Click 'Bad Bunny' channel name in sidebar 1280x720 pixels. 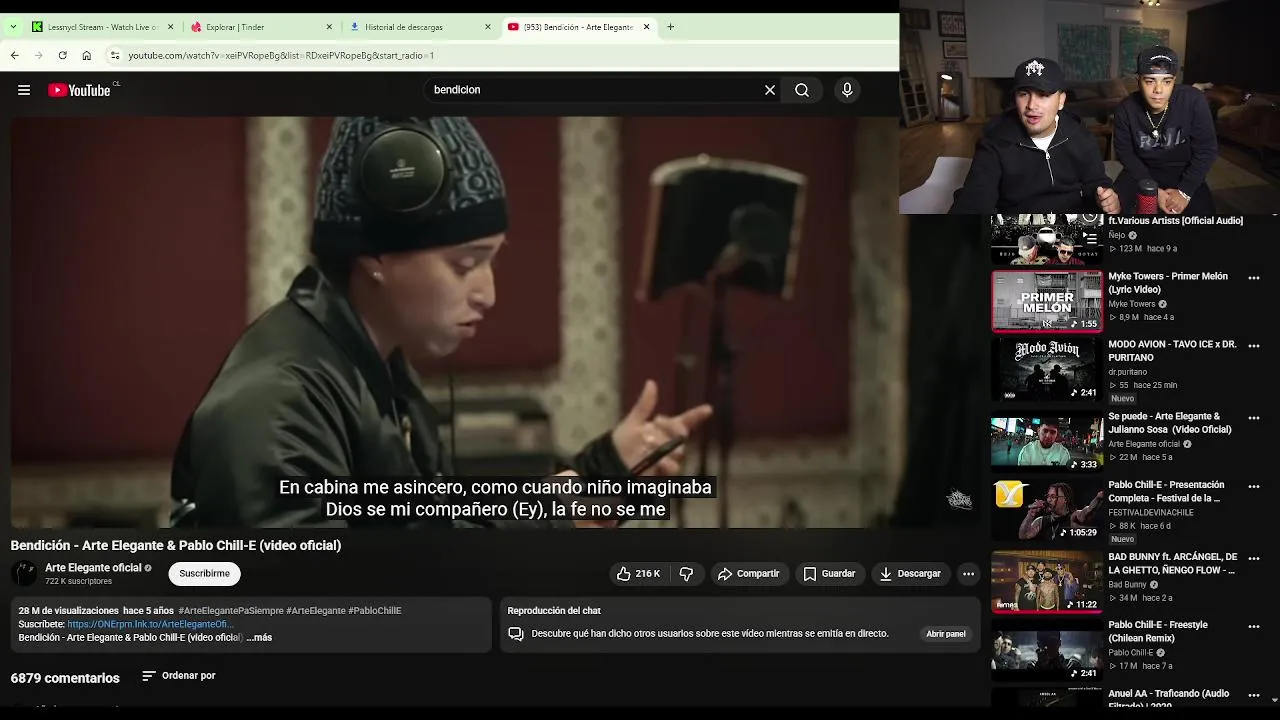click(x=1127, y=585)
